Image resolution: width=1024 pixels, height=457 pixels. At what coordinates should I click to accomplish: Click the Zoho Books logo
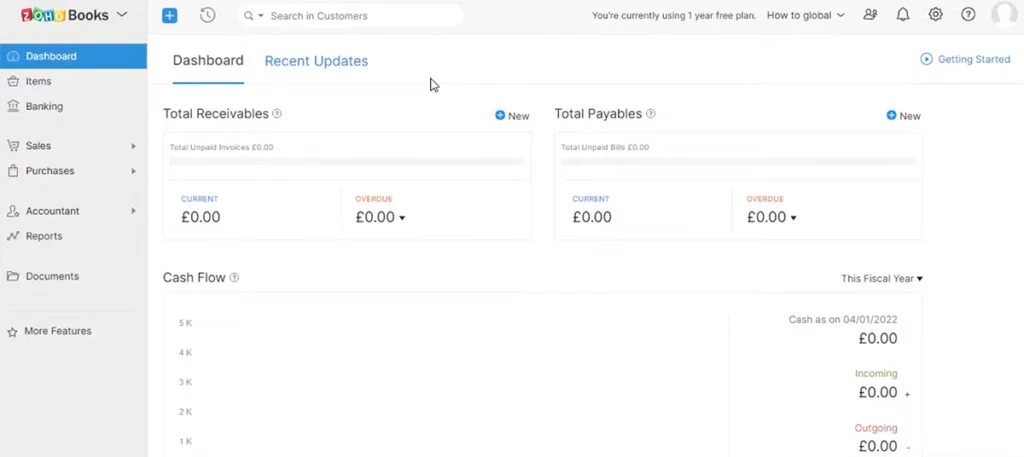[65, 15]
